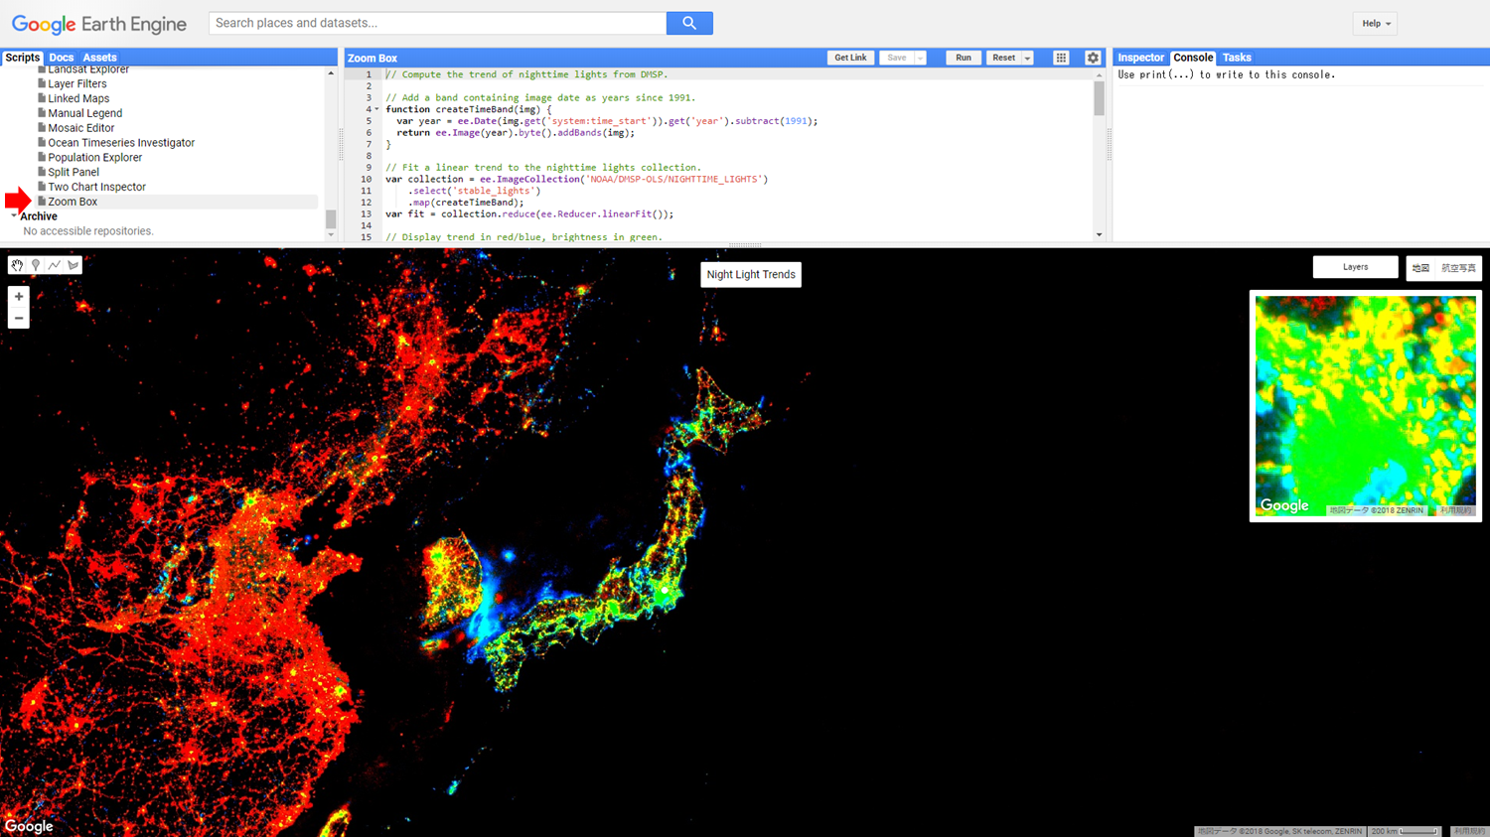Switch map to 航空写真 satellite view
The width and height of the screenshot is (1490, 837).
click(x=1458, y=268)
